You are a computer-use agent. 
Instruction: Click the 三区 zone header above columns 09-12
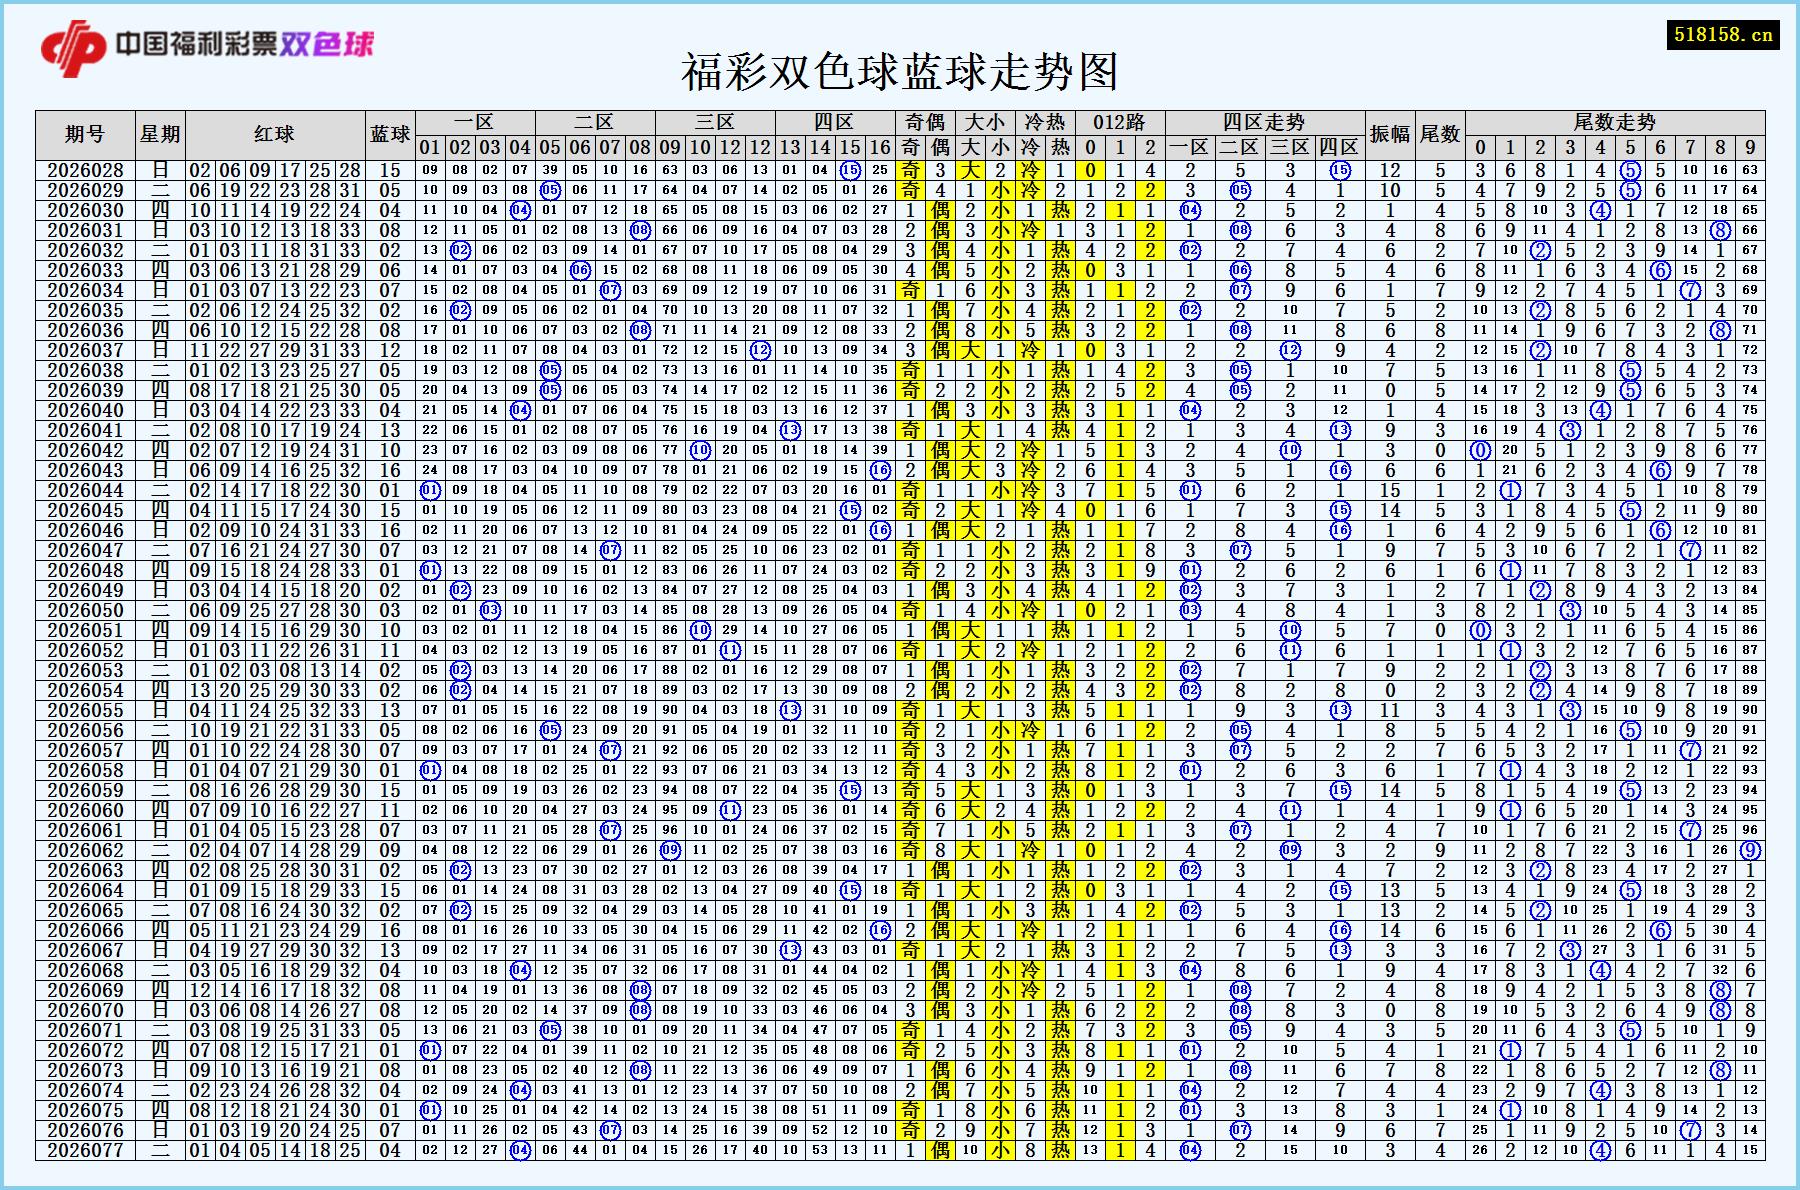(x=714, y=122)
